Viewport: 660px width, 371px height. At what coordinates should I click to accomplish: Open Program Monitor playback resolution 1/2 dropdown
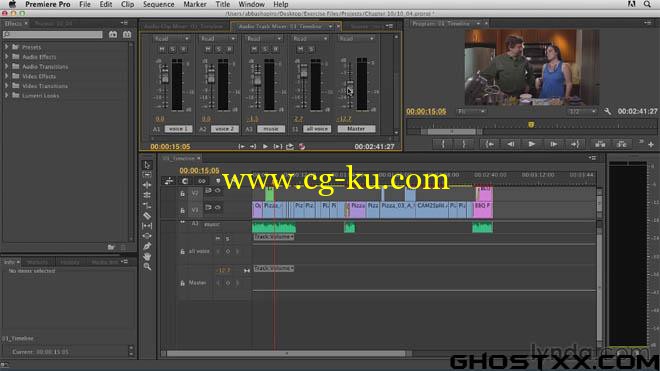coord(582,111)
